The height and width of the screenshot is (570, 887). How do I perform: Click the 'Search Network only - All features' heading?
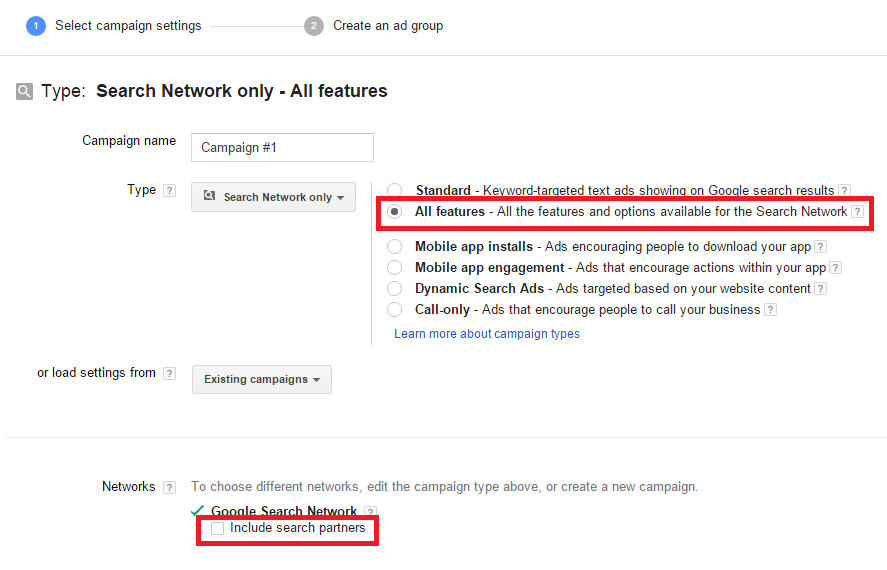(242, 91)
